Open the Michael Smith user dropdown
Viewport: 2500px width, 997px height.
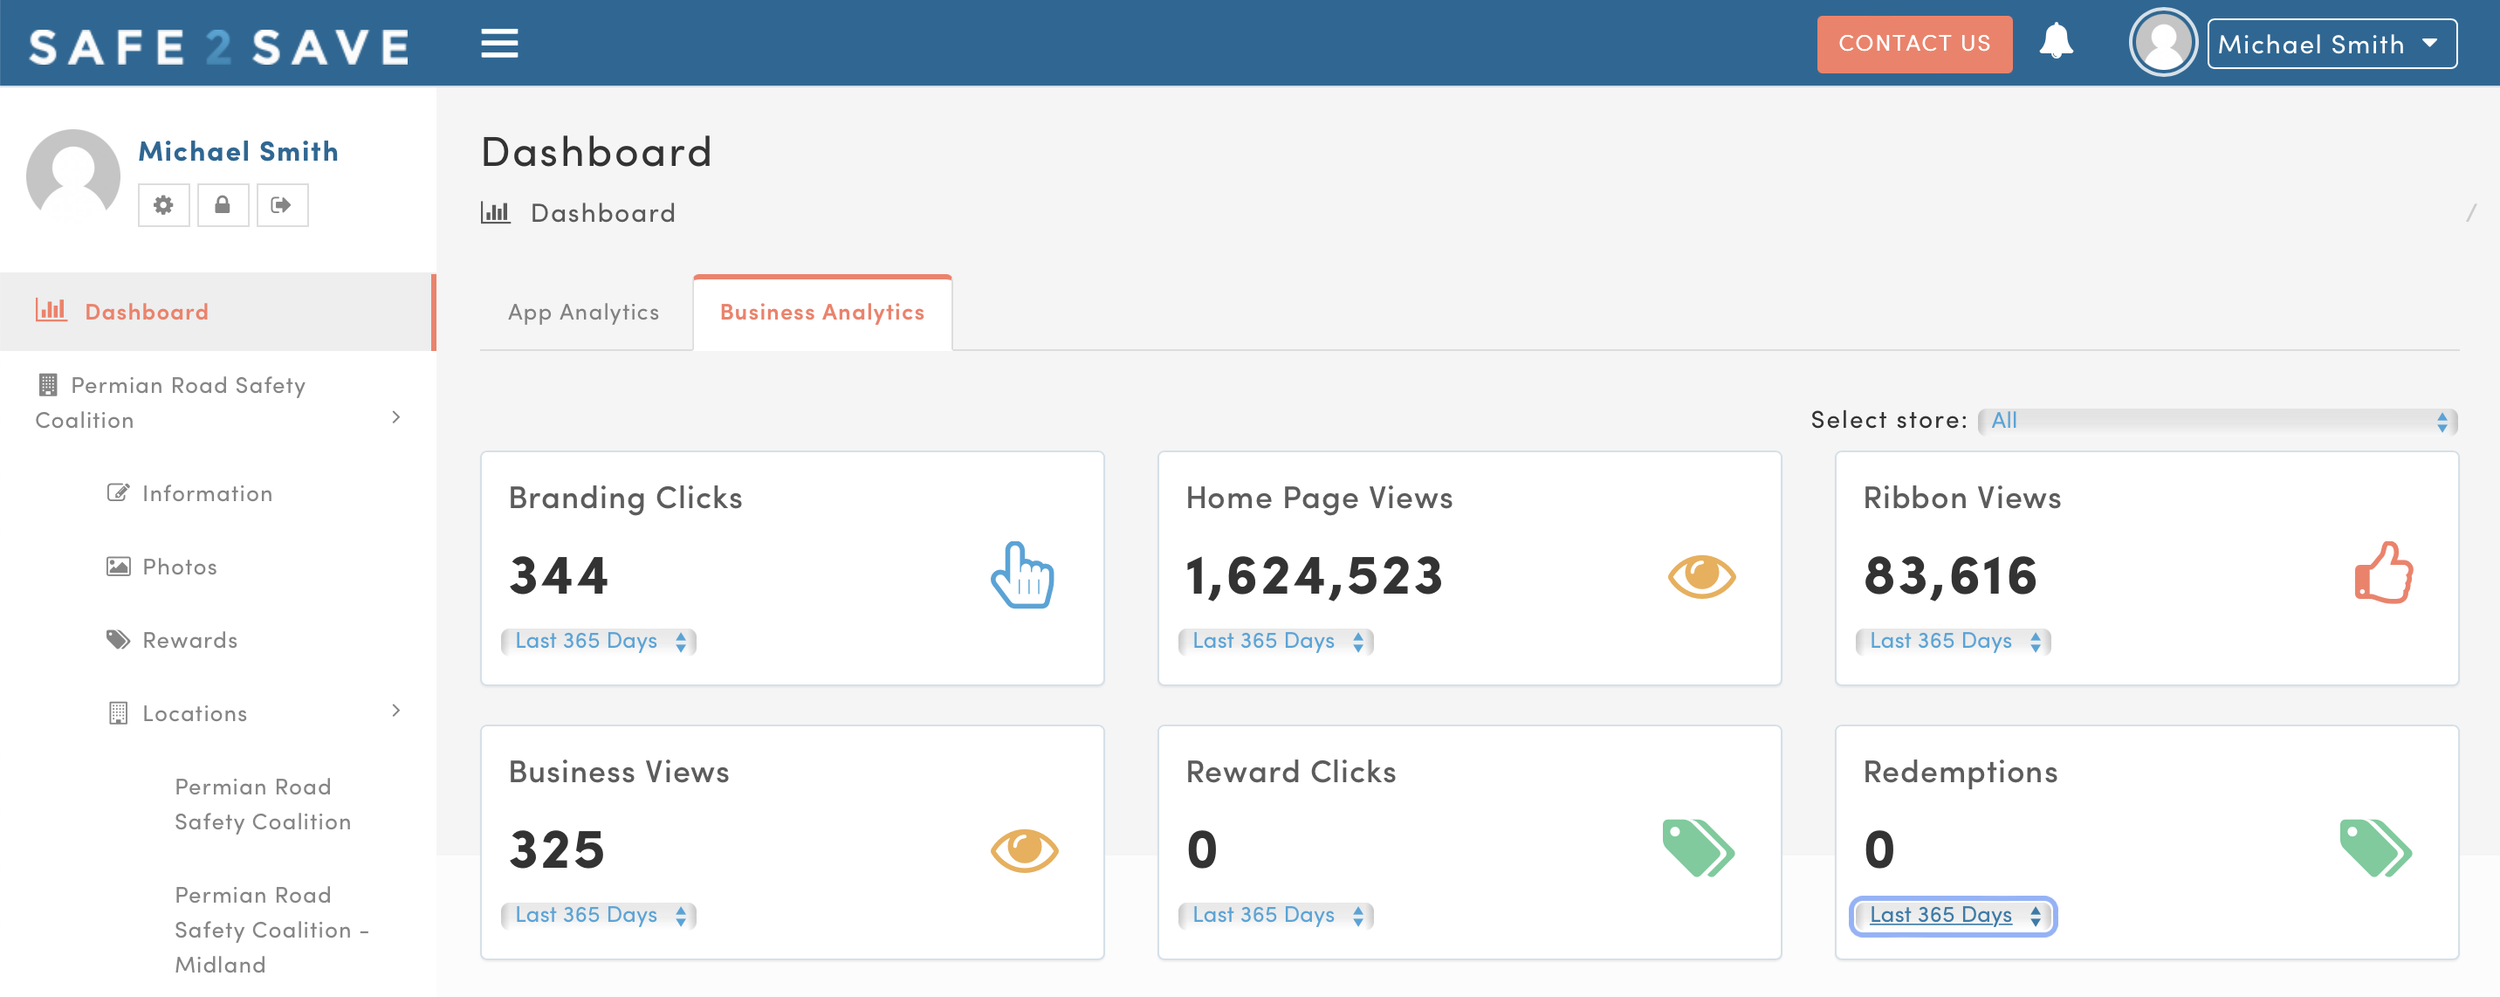click(x=2332, y=44)
